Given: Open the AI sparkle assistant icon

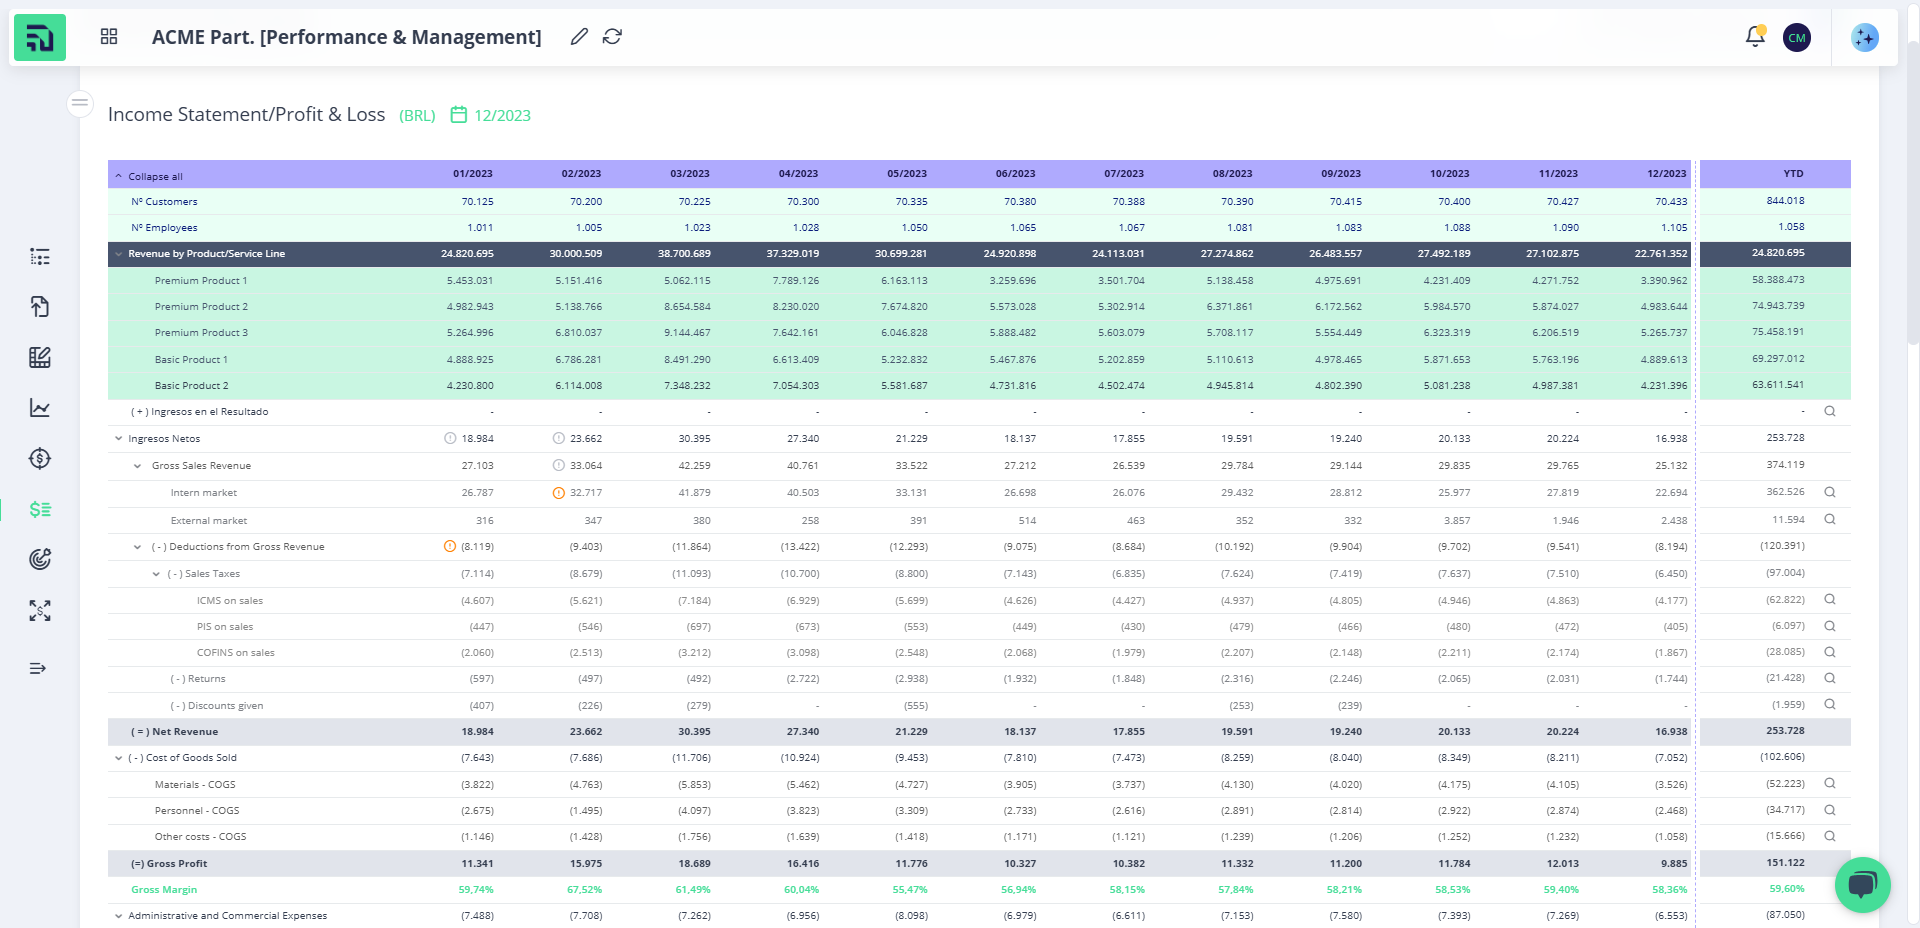Looking at the screenshot, I should click(x=1865, y=37).
